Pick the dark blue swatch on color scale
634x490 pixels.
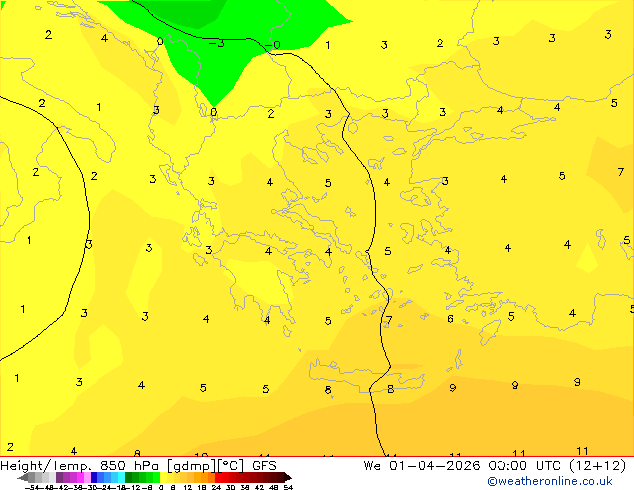[94, 477]
